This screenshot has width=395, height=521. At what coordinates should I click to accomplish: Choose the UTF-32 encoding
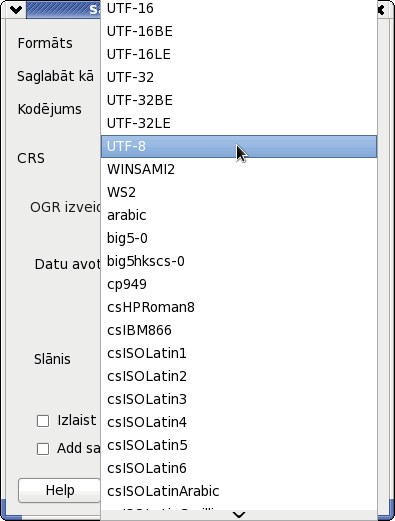click(x=239, y=77)
